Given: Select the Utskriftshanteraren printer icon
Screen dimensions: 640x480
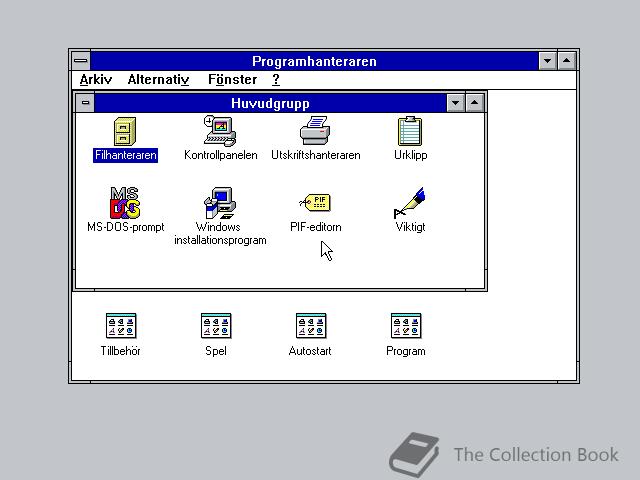Looking at the screenshot, I should point(315,131).
